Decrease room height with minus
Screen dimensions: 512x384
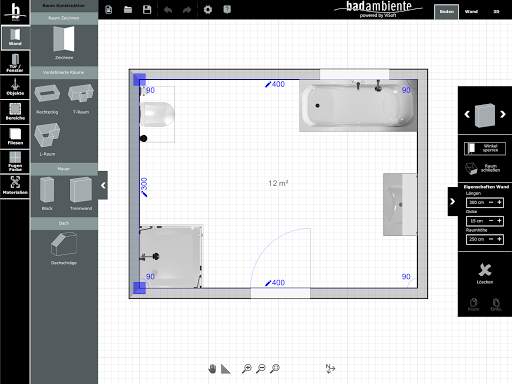491,239
